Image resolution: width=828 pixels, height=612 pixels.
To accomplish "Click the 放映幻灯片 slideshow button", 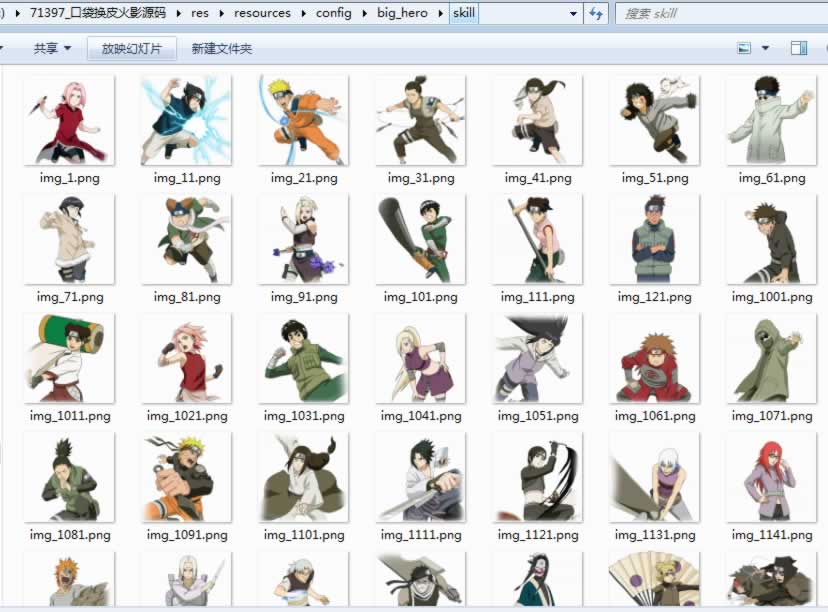I will click(x=132, y=49).
